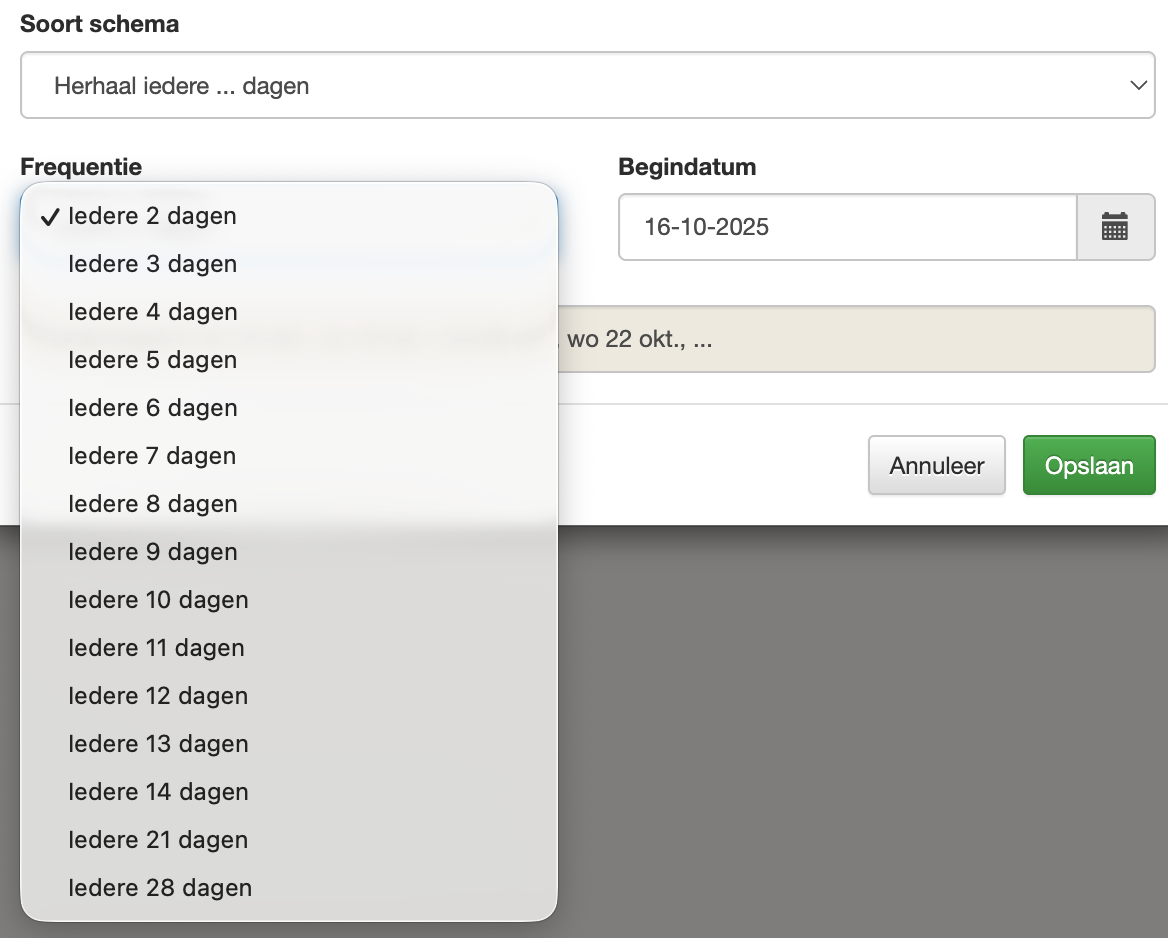The height and width of the screenshot is (938, 1168).
Task: Pick 'Iedere 14 dagen' from the list
Action: click(x=158, y=792)
